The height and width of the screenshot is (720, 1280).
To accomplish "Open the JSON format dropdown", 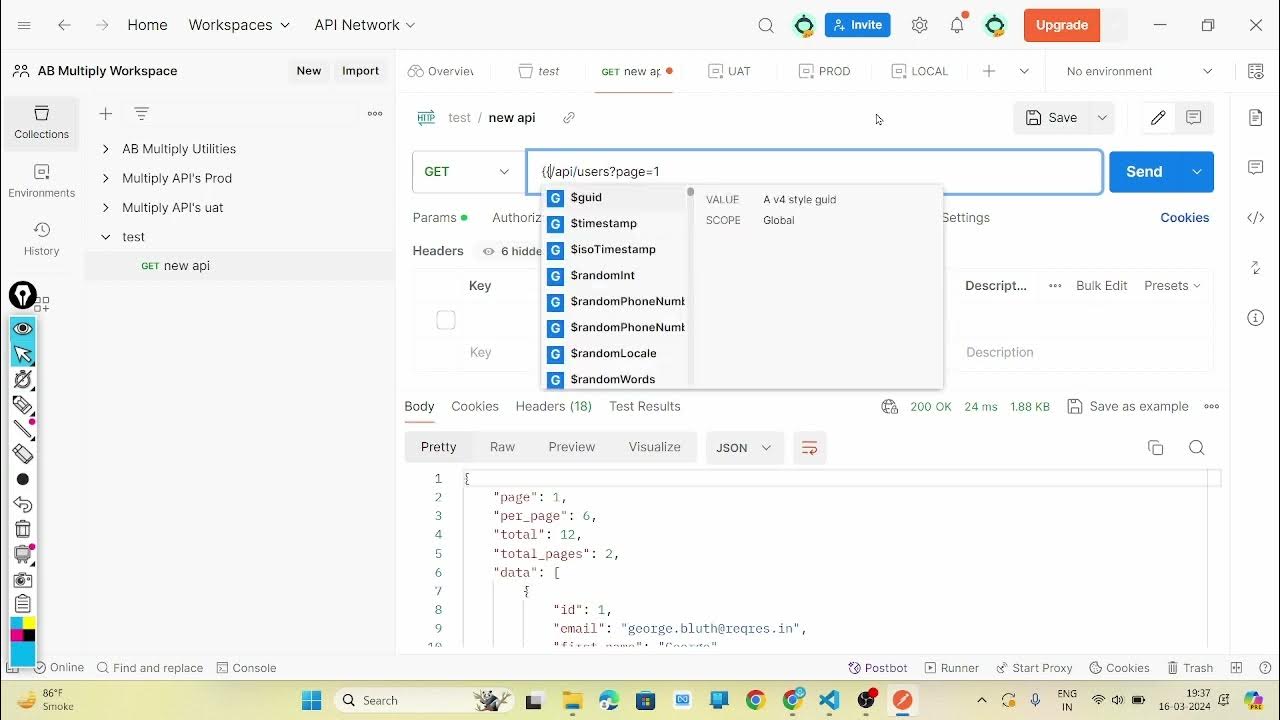I will pos(745,448).
